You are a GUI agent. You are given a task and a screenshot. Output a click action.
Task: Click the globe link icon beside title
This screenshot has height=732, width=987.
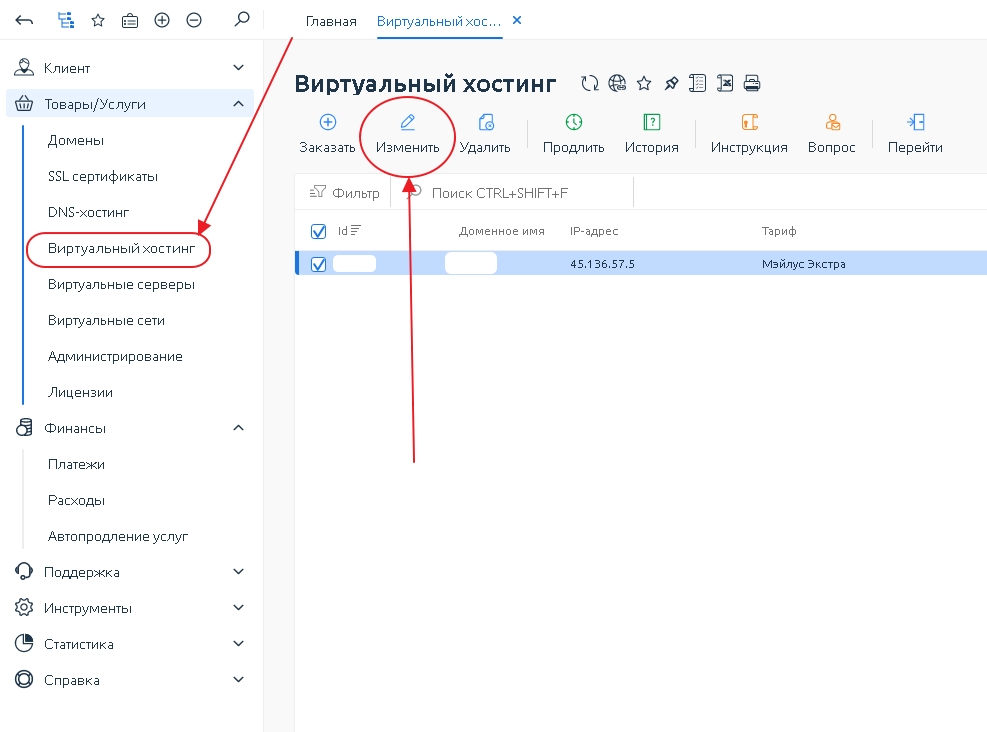[617, 83]
